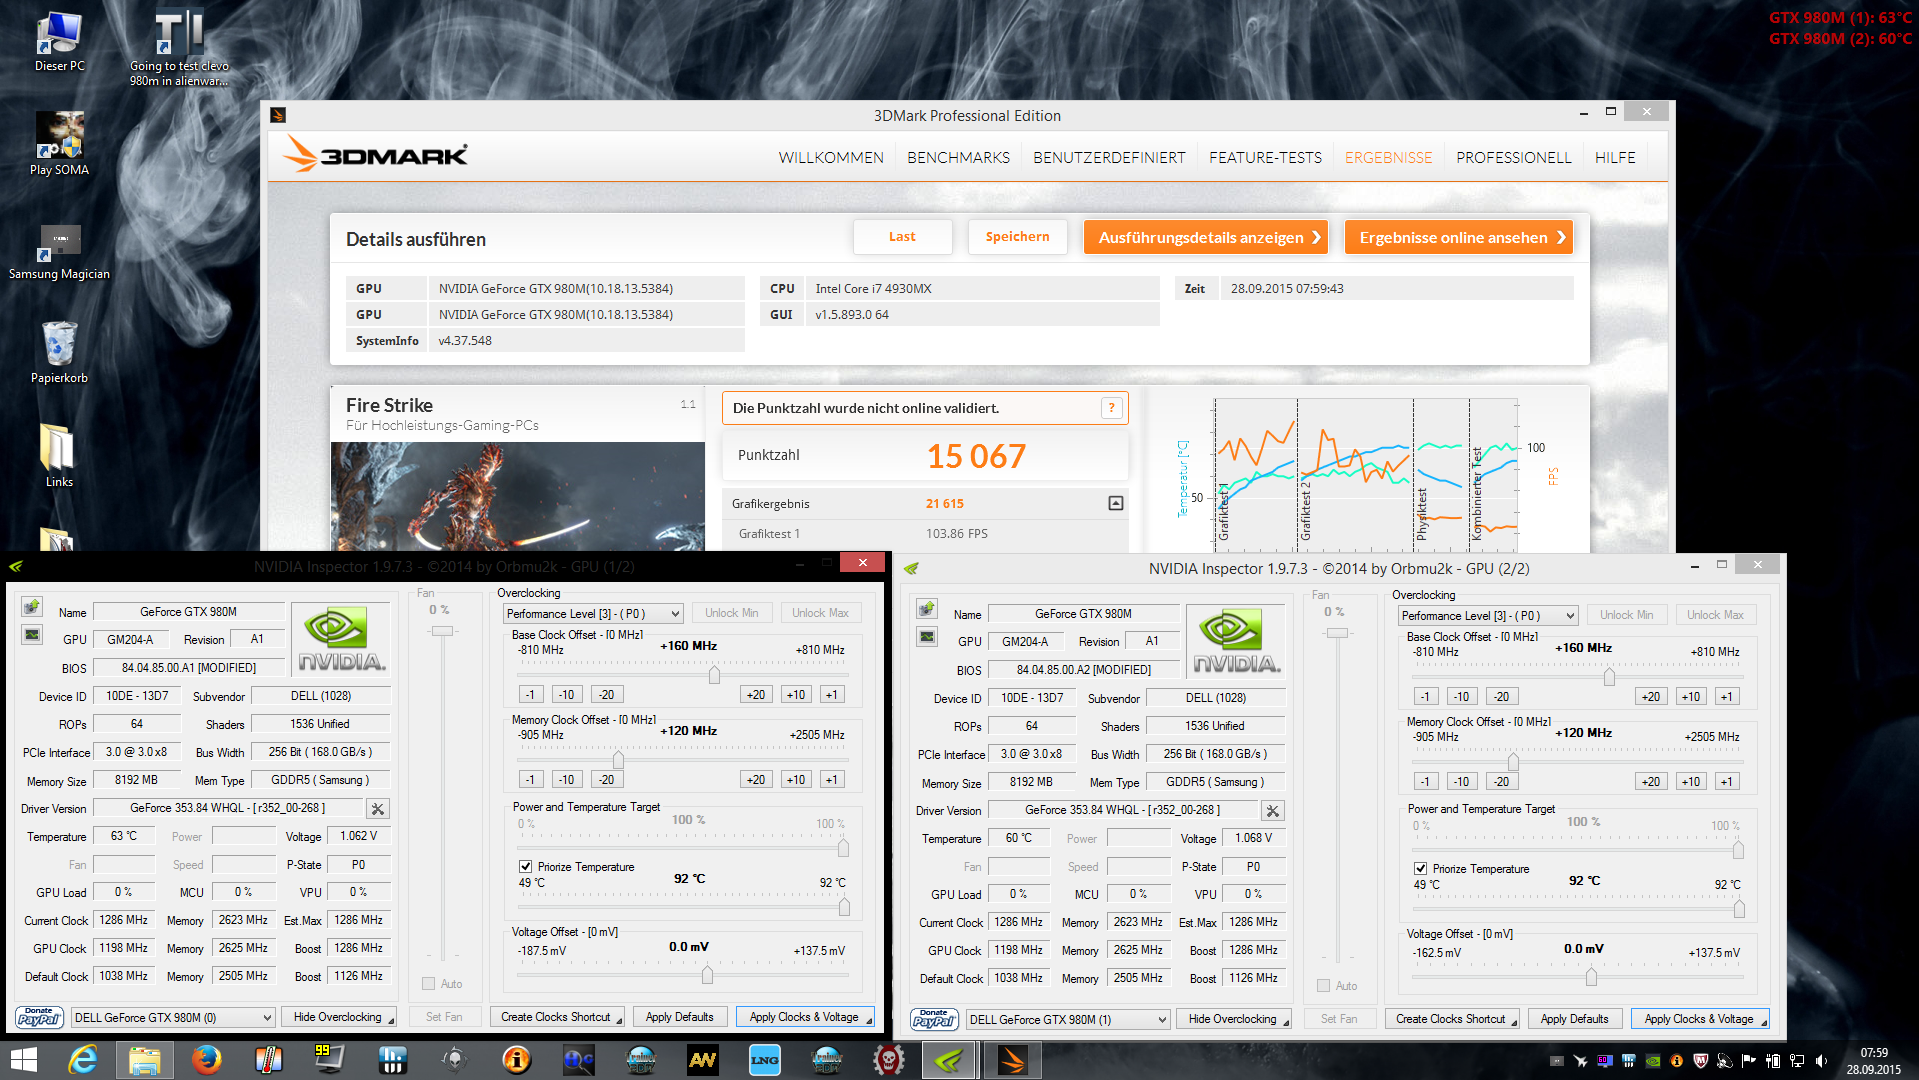Click the volume speaker tray icon
The image size is (1919, 1080).
click(1821, 1060)
